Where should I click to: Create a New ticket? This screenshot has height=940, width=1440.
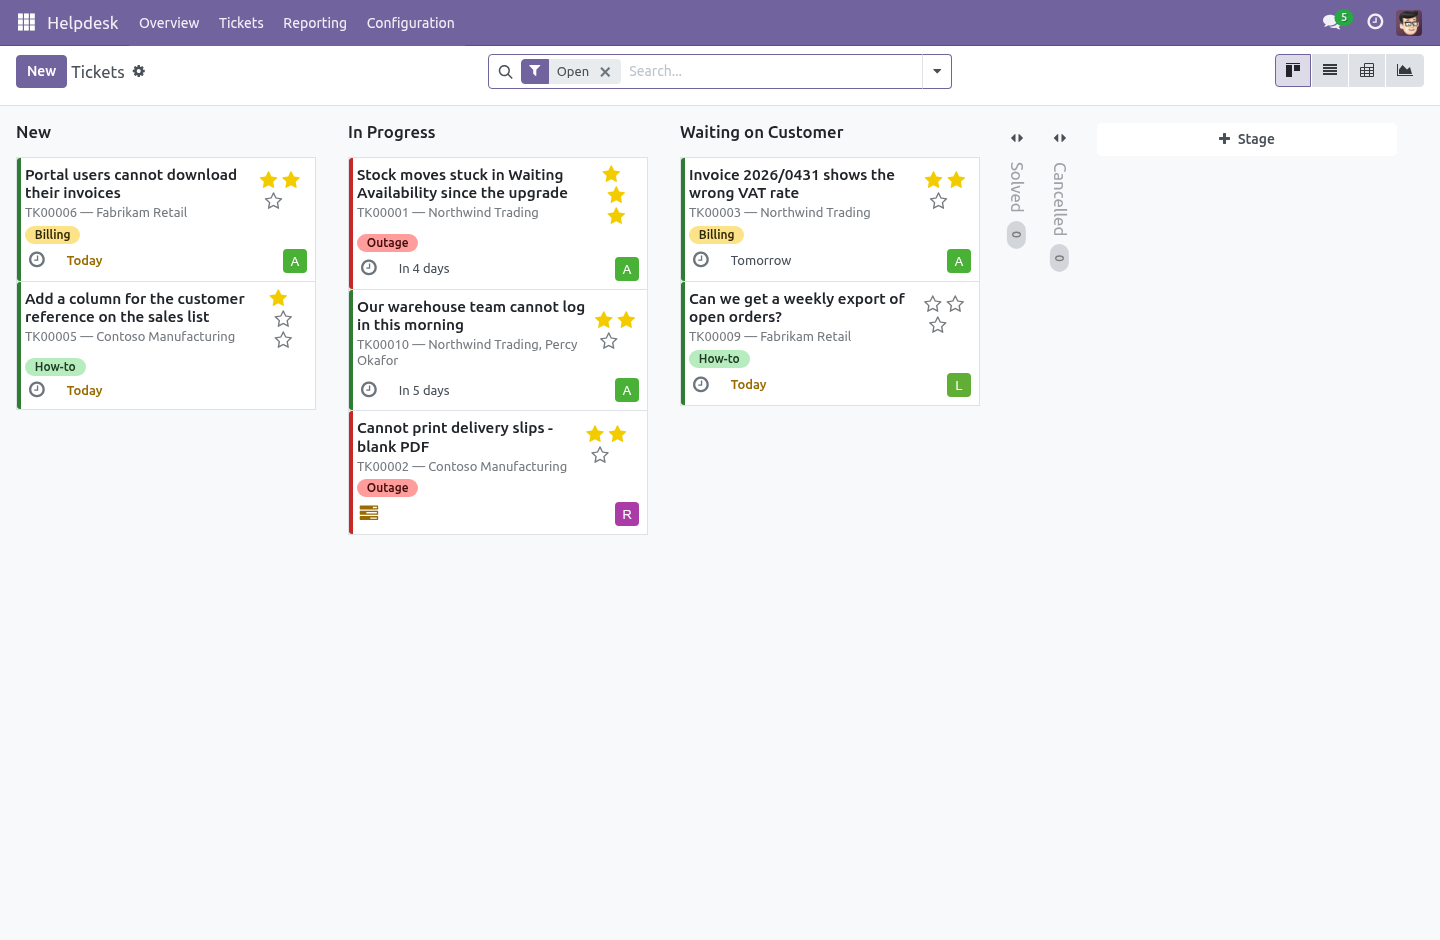(41, 71)
